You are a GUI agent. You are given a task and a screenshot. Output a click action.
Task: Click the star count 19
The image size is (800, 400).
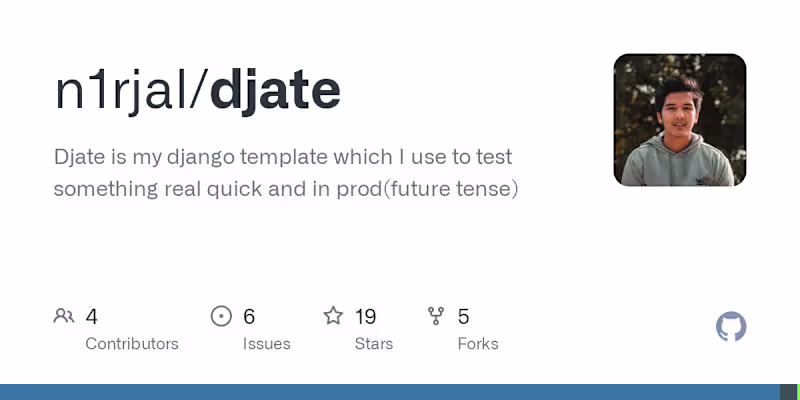[365, 317]
